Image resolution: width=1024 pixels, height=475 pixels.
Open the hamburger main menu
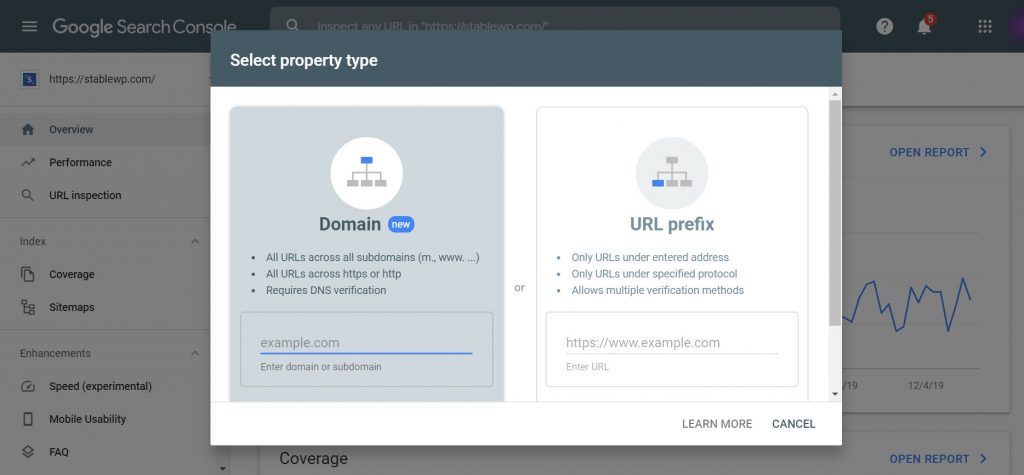[x=29, y=26]
